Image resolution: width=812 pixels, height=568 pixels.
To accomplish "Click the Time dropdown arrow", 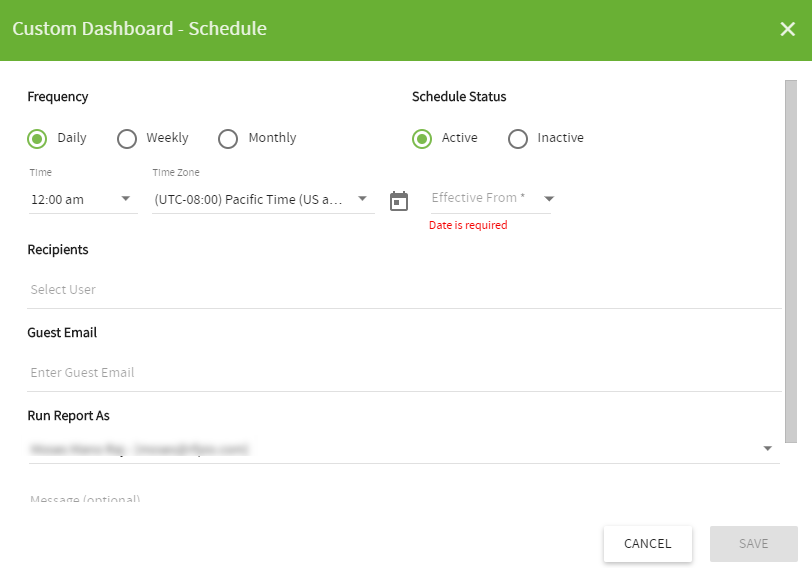I will click(x=125, y=199).
